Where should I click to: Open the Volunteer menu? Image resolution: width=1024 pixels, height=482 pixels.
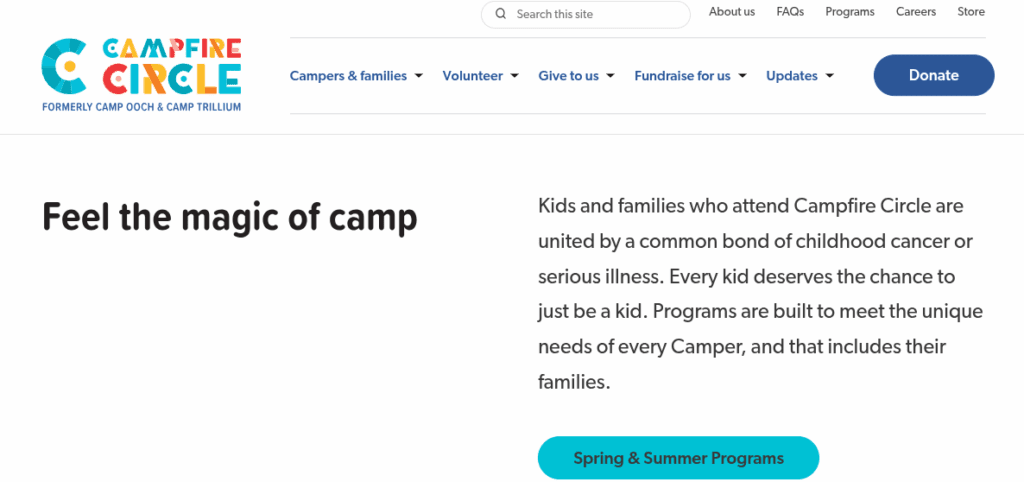tap(472, 76)
